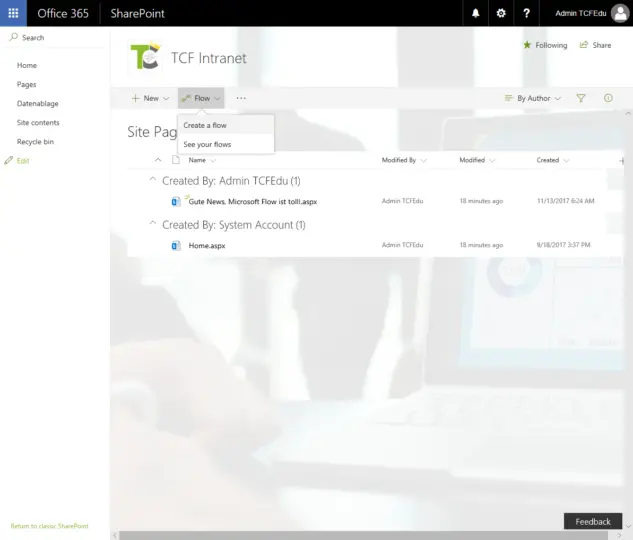Open the TCF Intranet site title
The image size is (633, 540).
[x=209, y=58]
